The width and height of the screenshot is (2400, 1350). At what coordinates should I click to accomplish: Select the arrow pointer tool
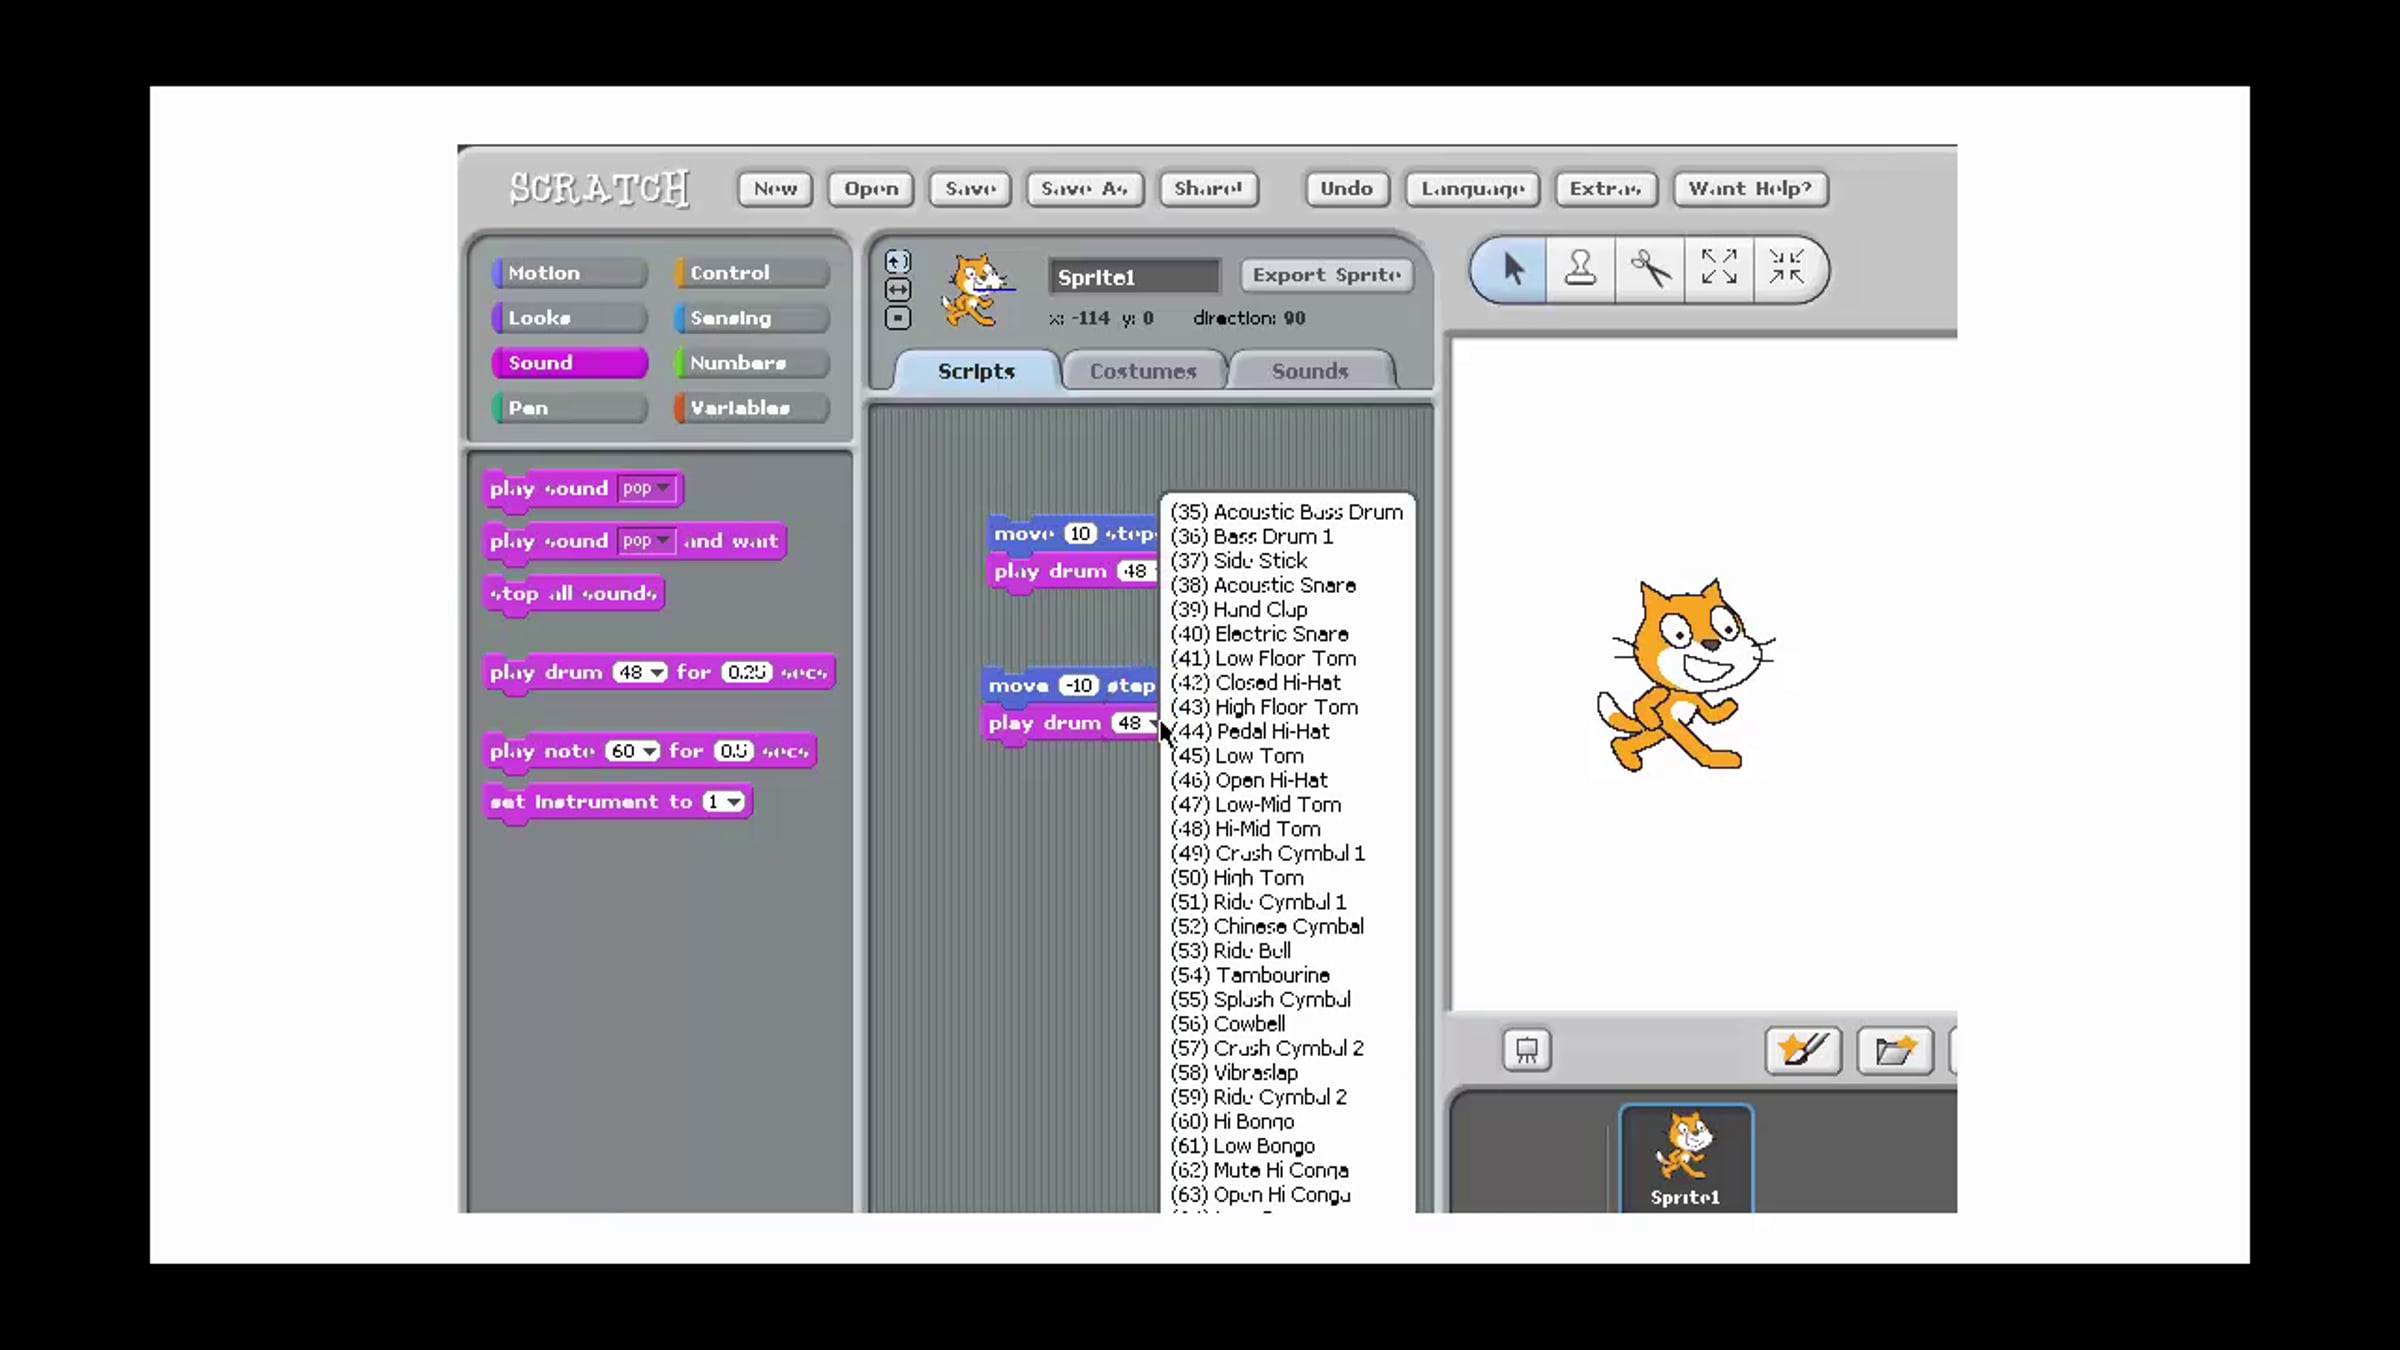1512,269
